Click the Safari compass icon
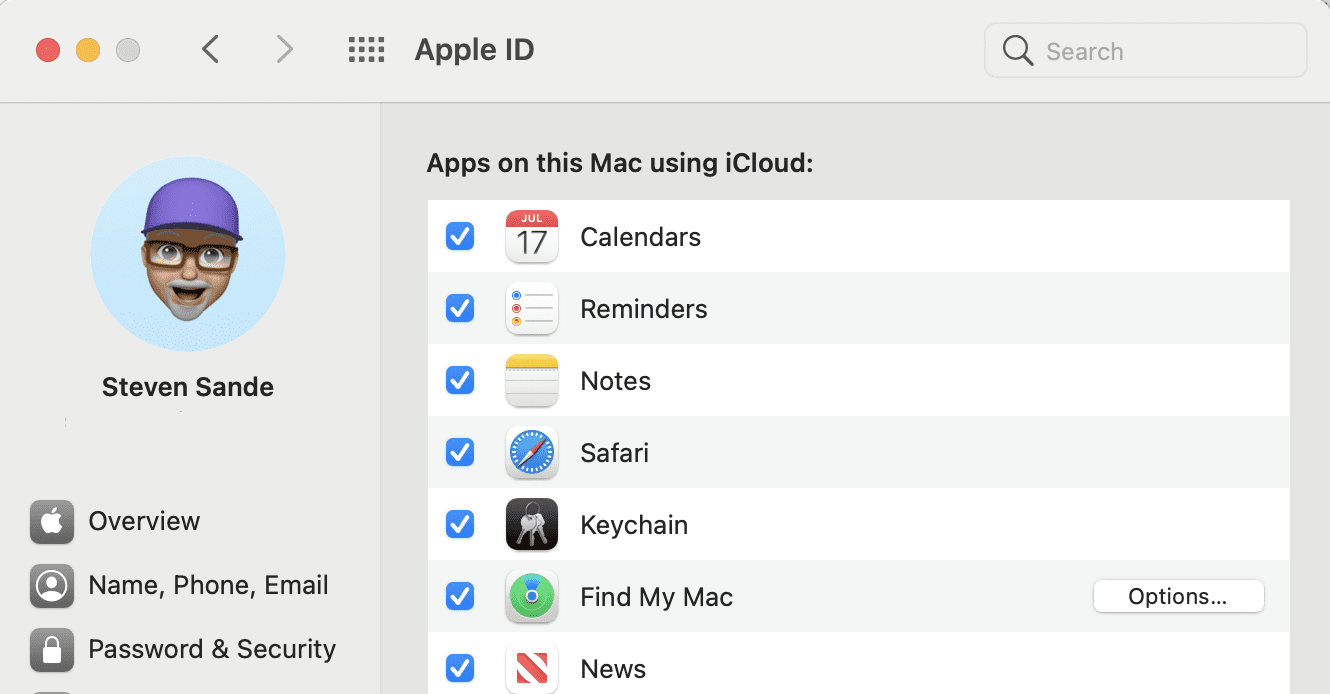The height and width of the screenshot is (694, 1330). click(x=531, y=453)
